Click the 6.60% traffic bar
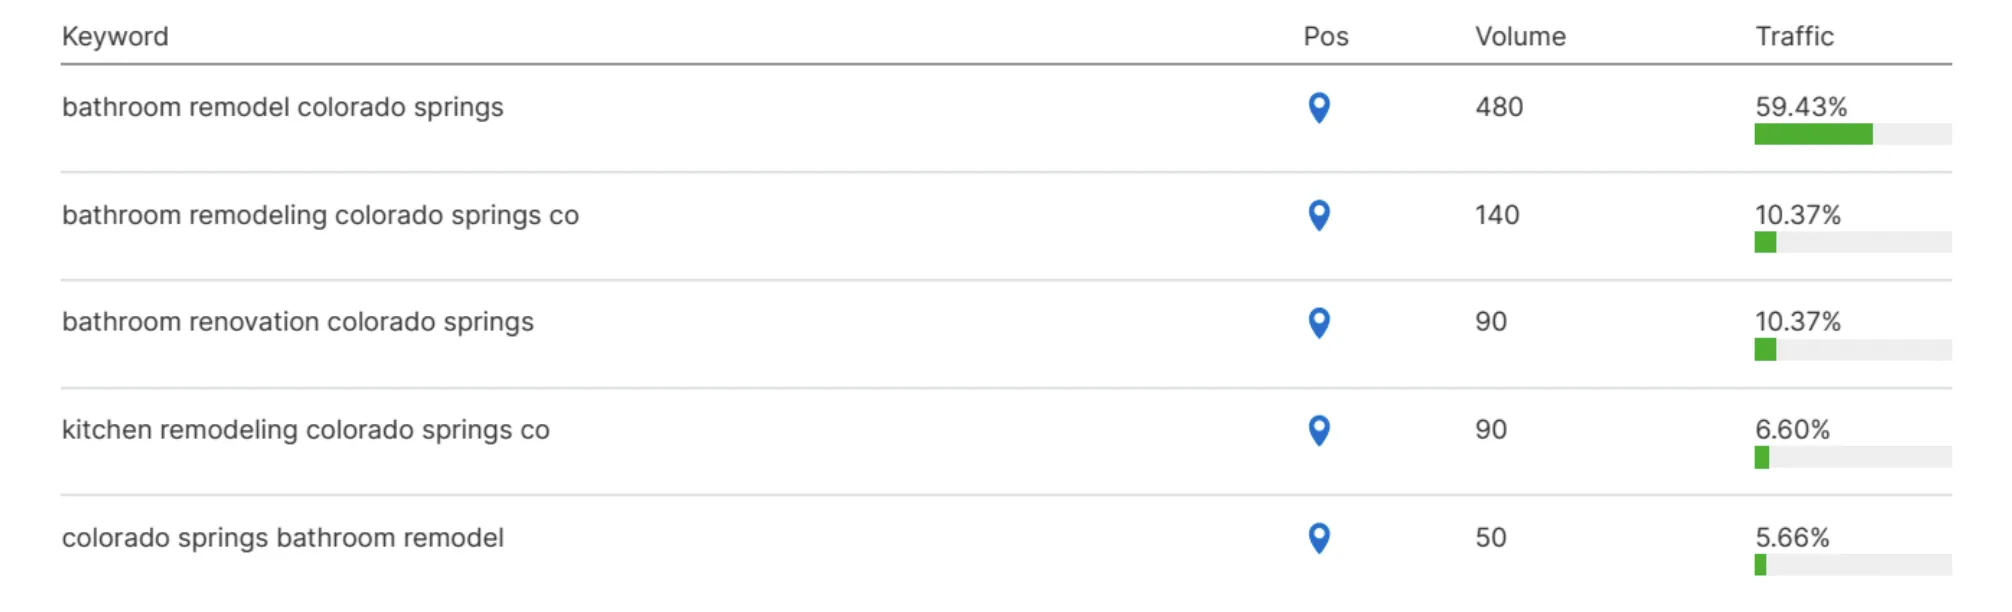 tap(1852, 457)
